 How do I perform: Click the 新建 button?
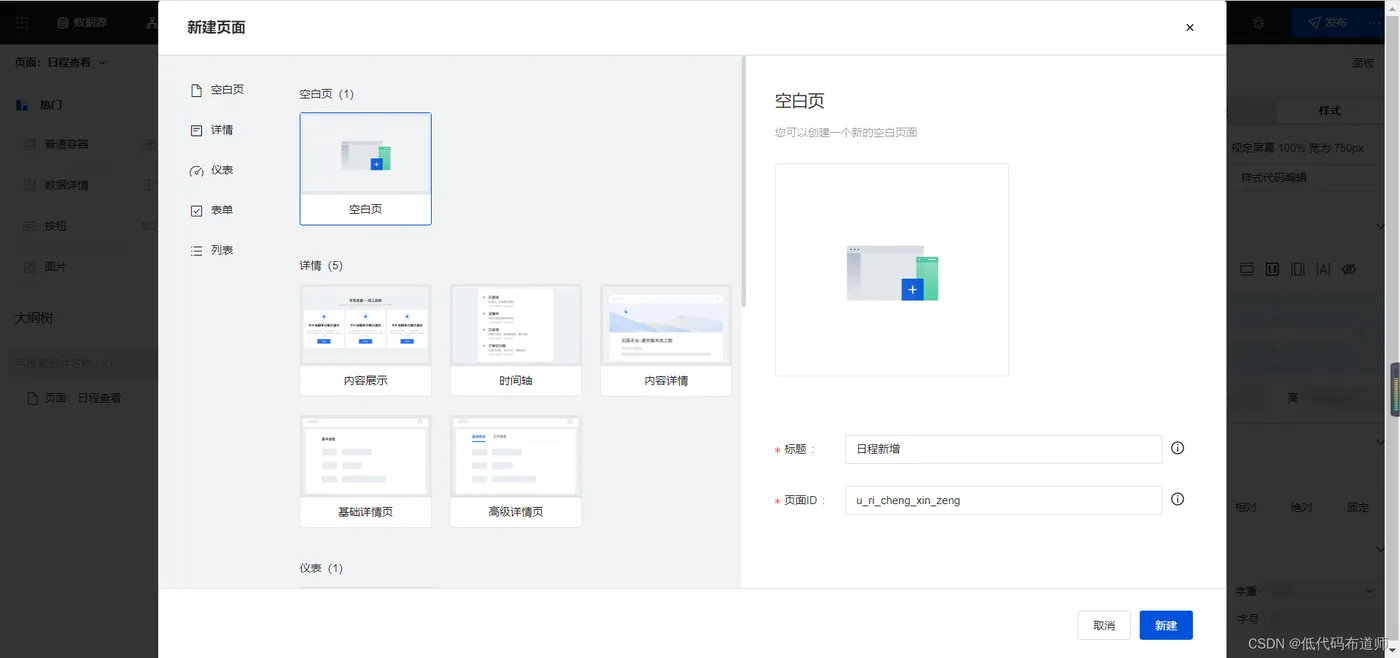tap(1166, 625)
